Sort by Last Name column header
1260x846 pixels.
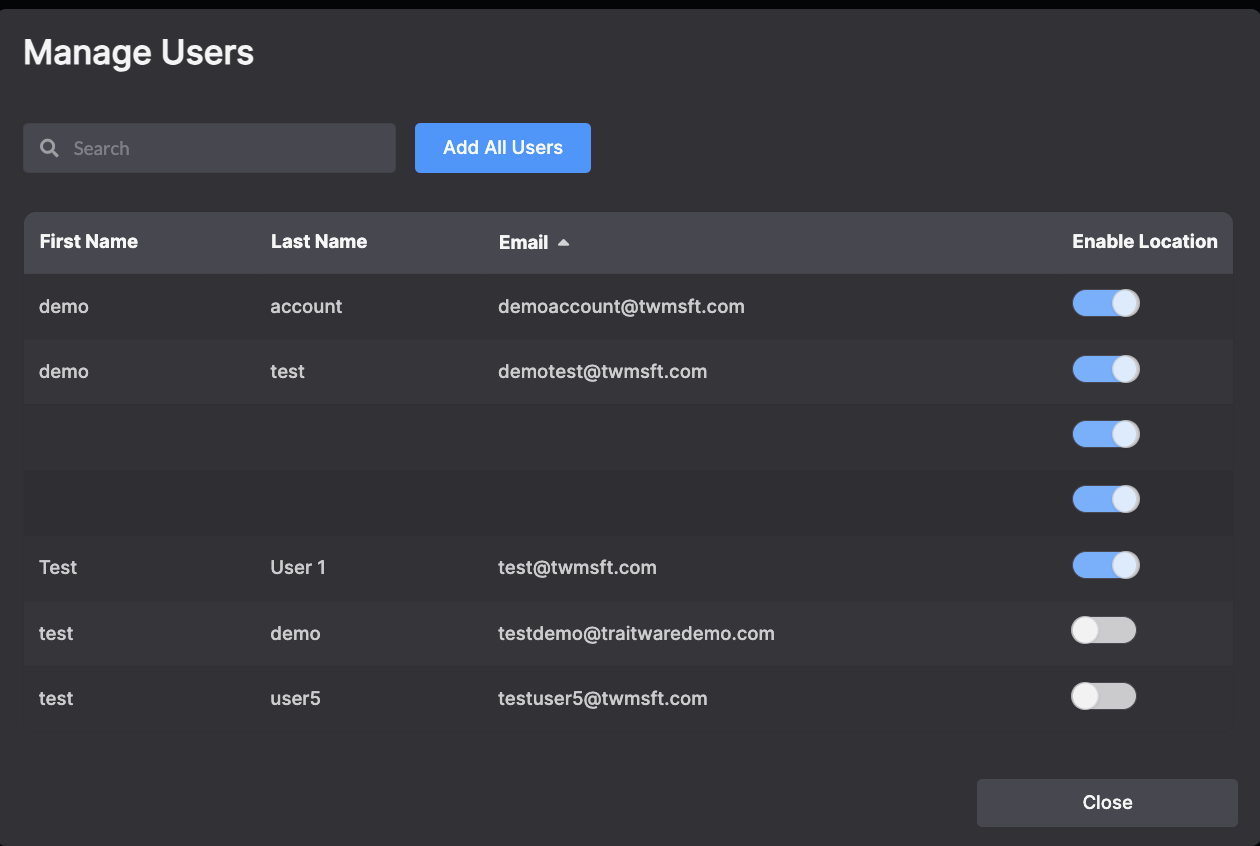319,242
